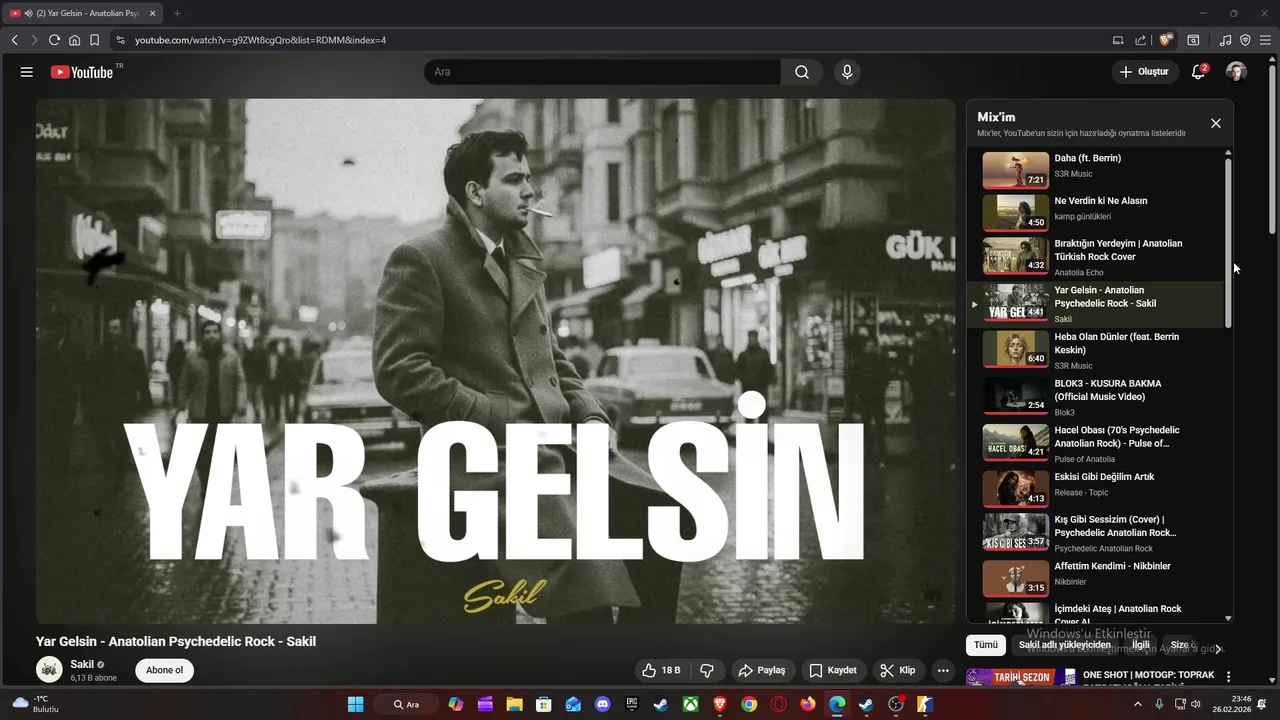Screen dimensions: 1280x720
Task: Open the account avatar menu
Action: (1236, 72)
